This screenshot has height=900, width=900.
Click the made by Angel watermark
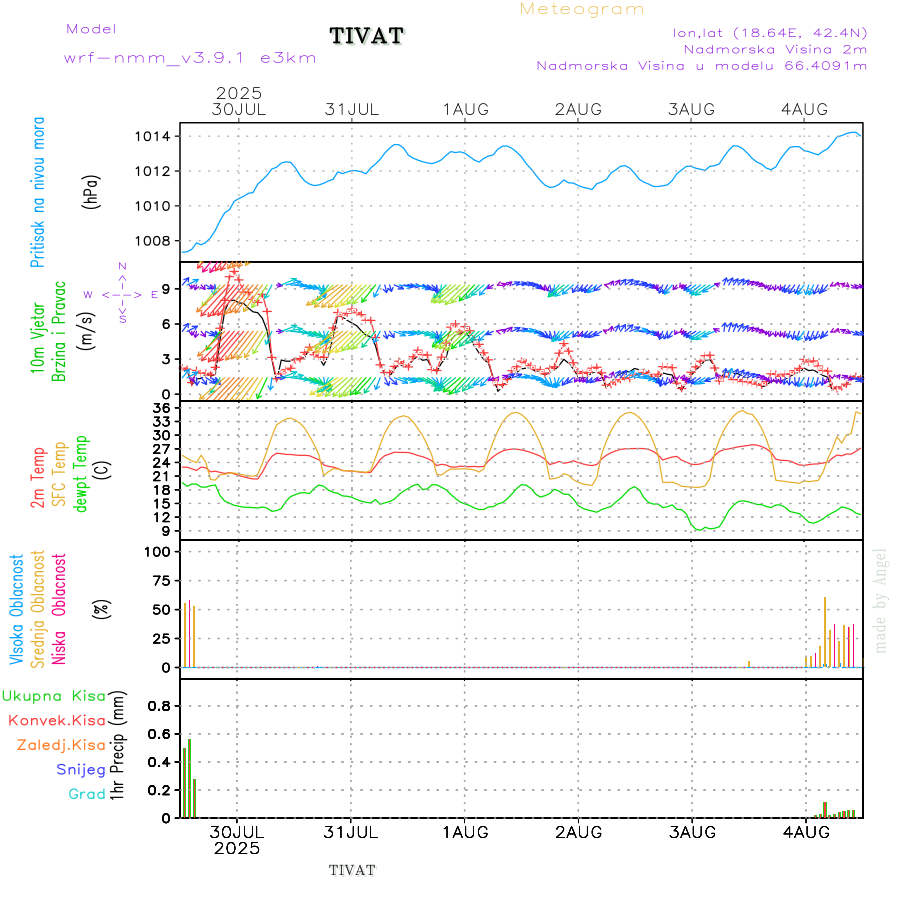881,600
